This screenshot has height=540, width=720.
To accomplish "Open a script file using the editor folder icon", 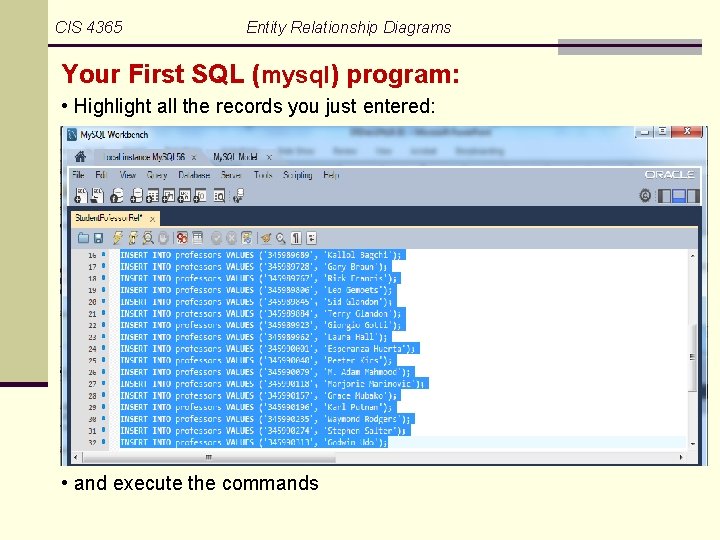I will [83, 238].
